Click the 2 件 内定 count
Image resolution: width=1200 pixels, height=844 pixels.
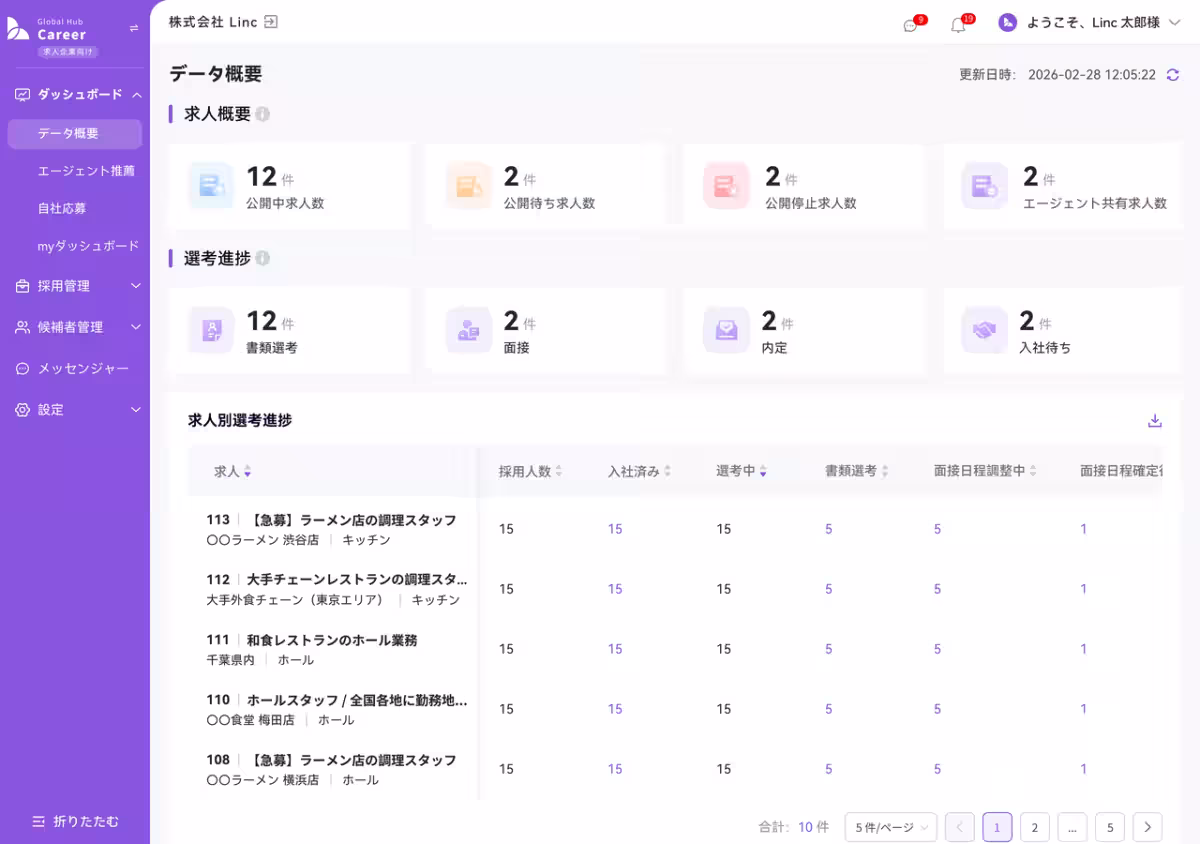pyautogui.click(x=777, y=321)
